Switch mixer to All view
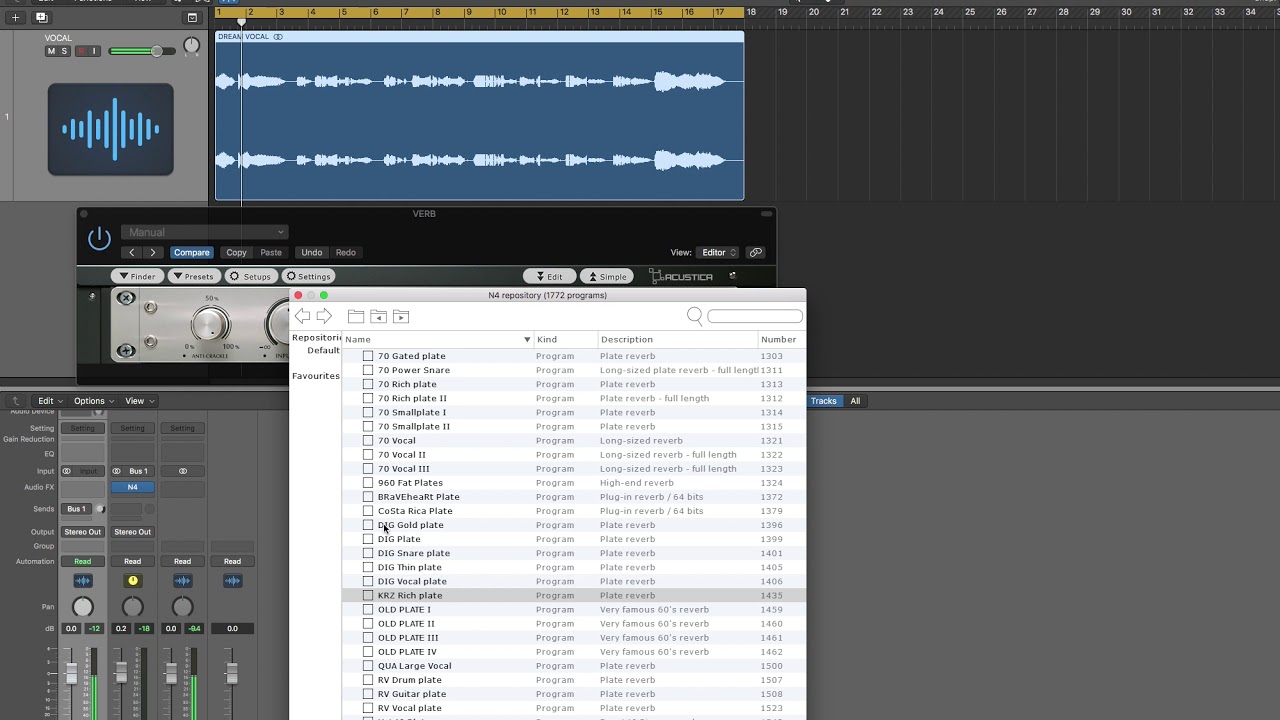This screenshot has height=720, width=1280. click(855, 401)
